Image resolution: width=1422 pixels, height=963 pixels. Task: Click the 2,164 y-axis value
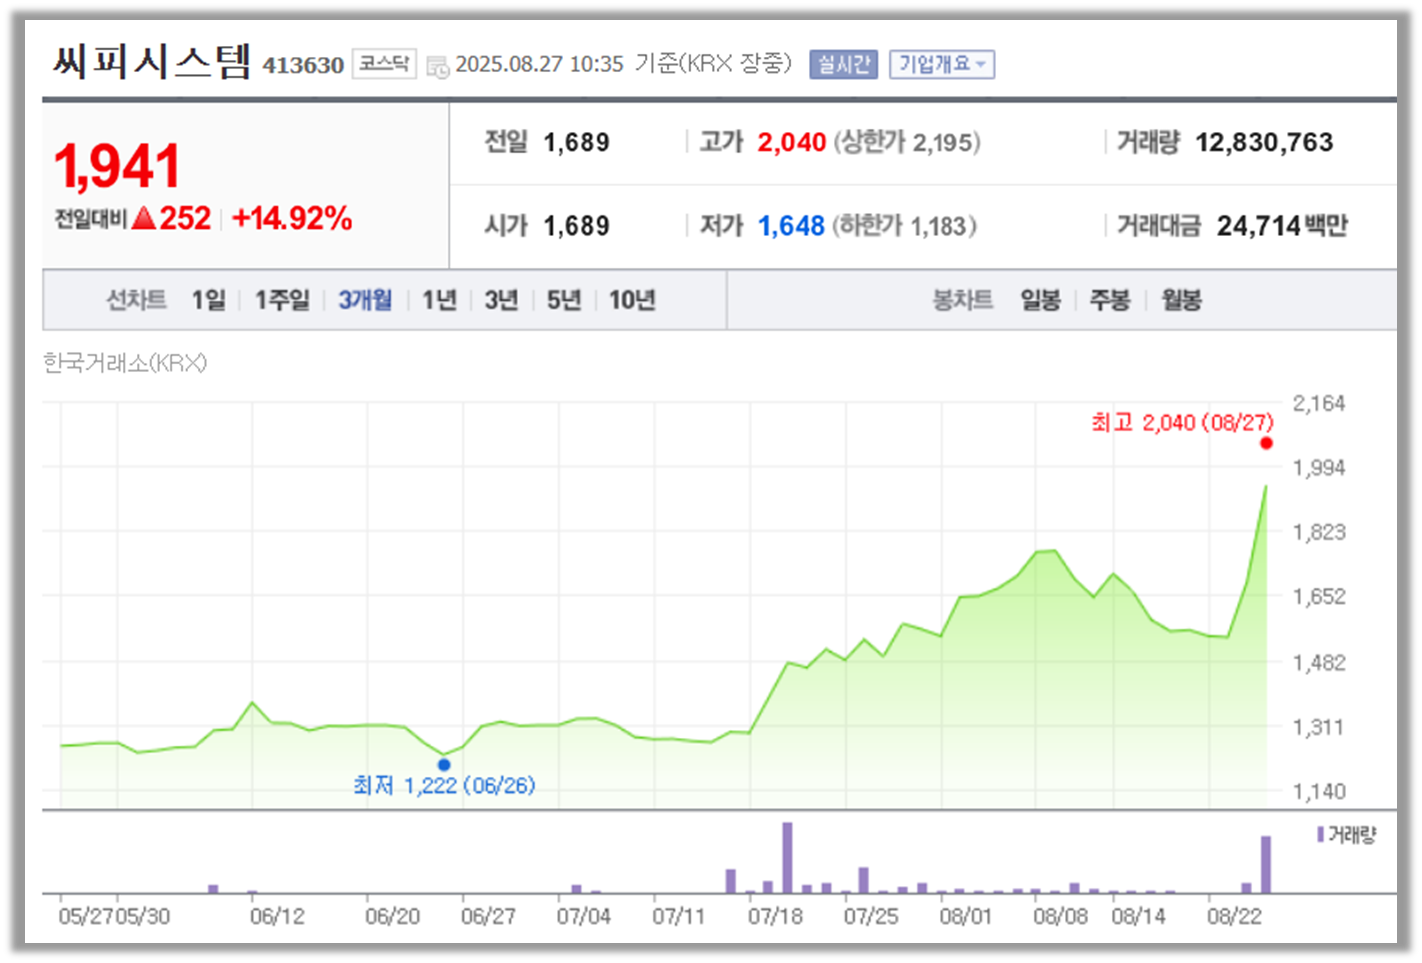(1319, 404)
